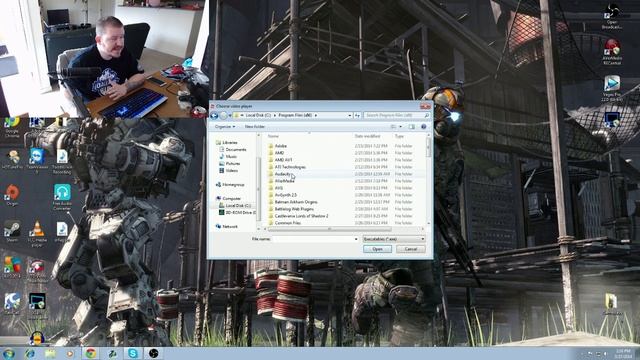
Task: Select Homegroup in the navigation pane
Action: (x=233, y=185)
